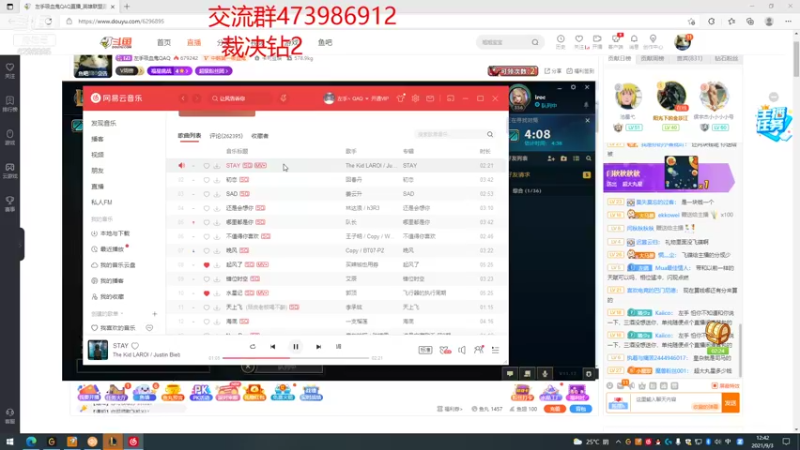Toggle the loop playback mode icon
The image size is (800, 450).
click(x=253, y=347)
